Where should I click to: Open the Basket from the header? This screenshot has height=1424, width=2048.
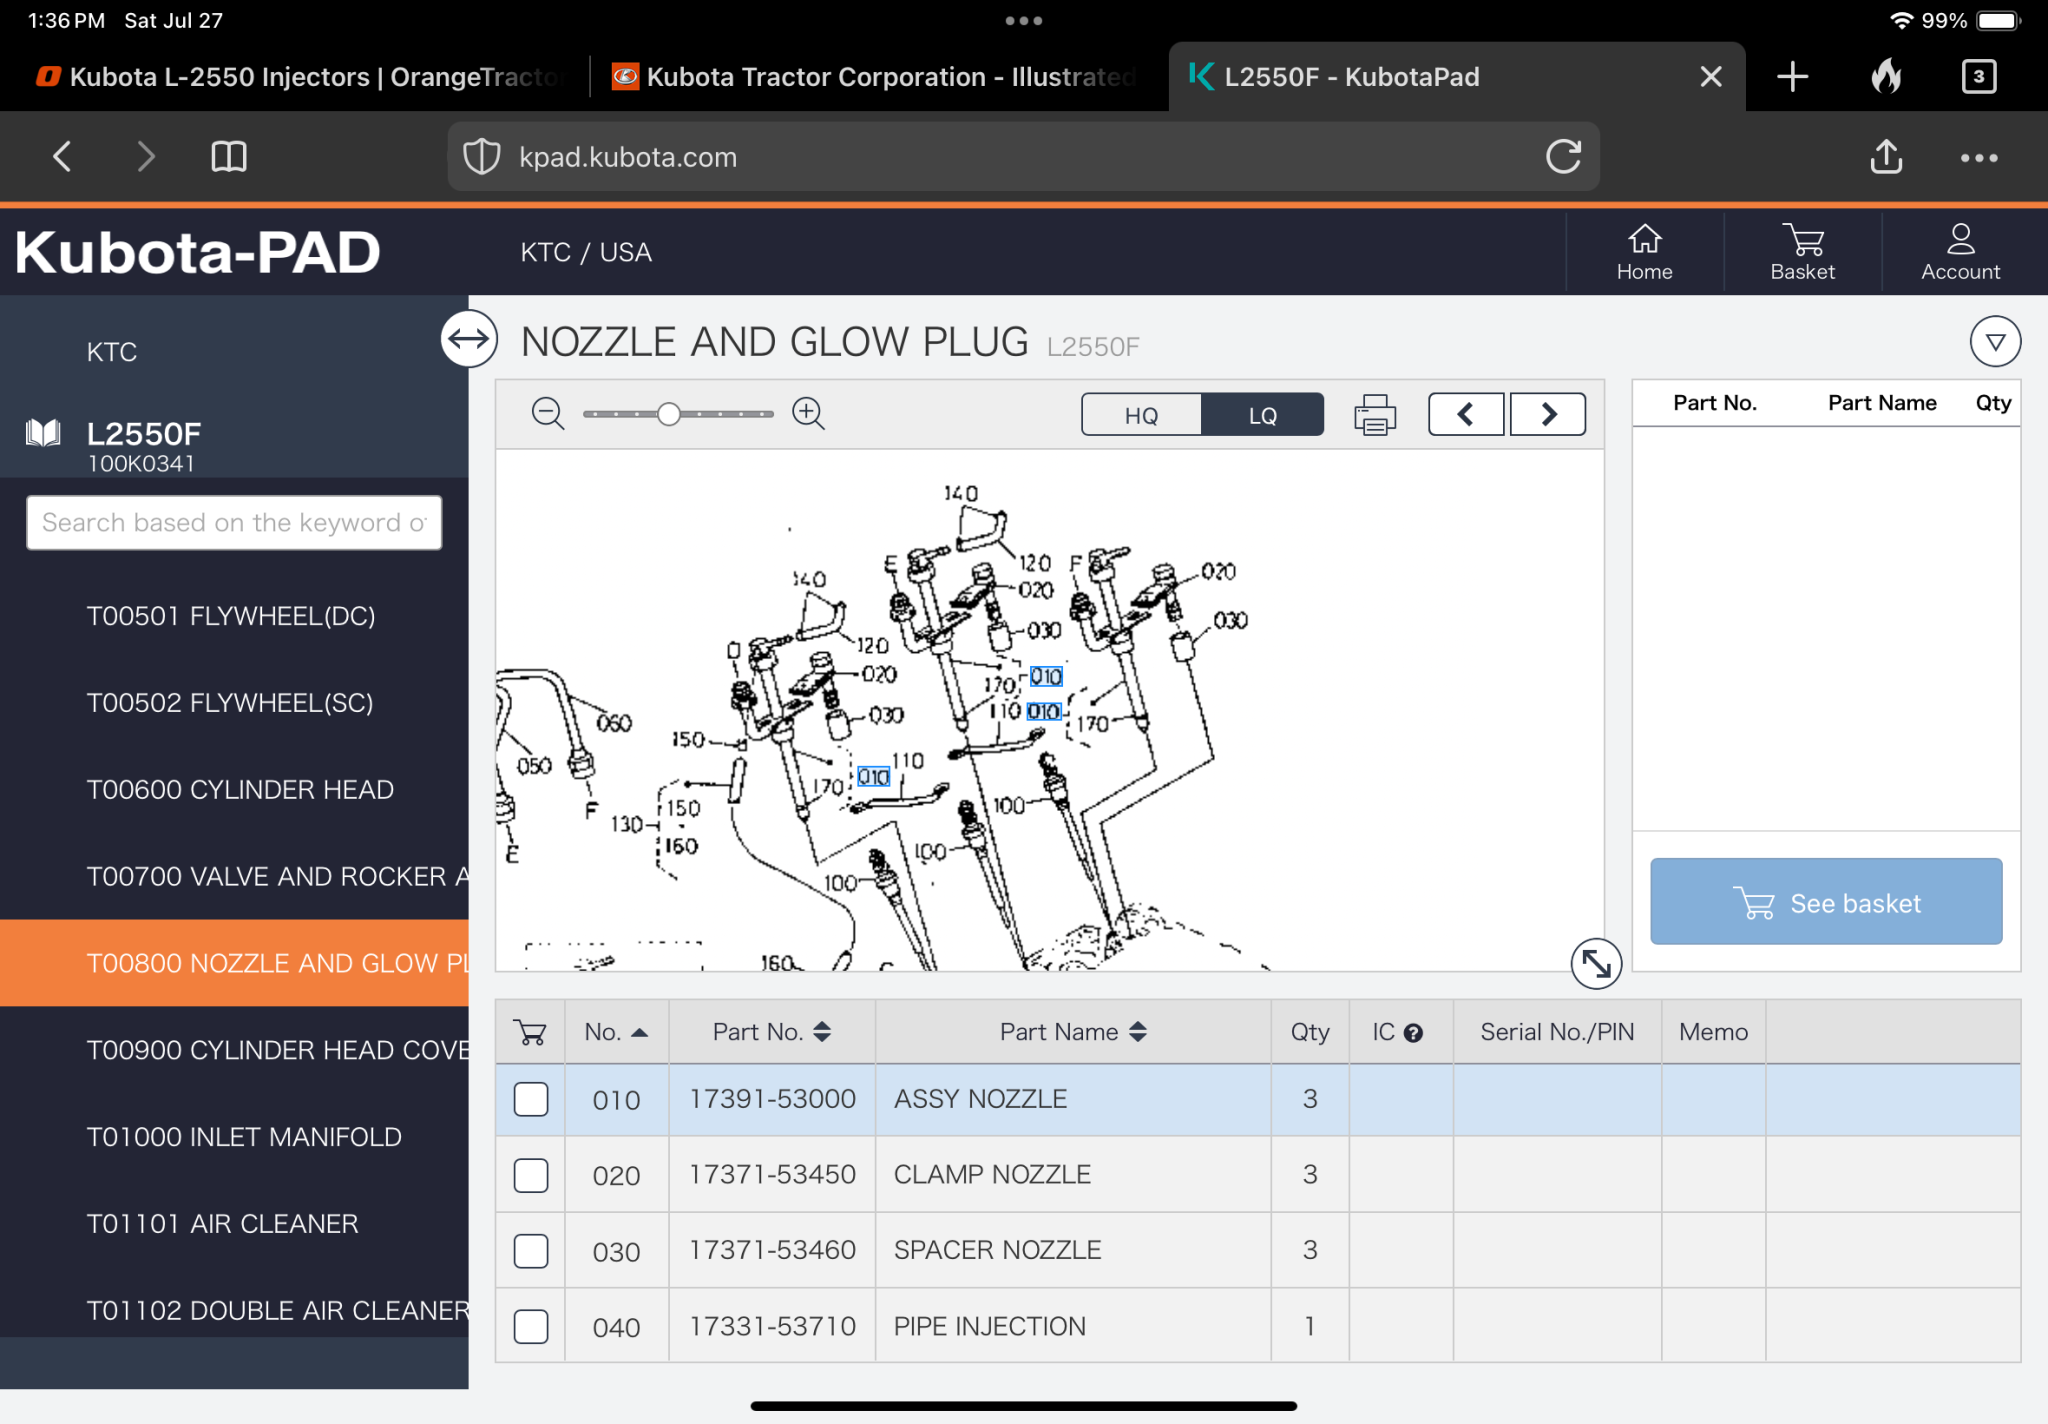click(x=1802, y=252)
